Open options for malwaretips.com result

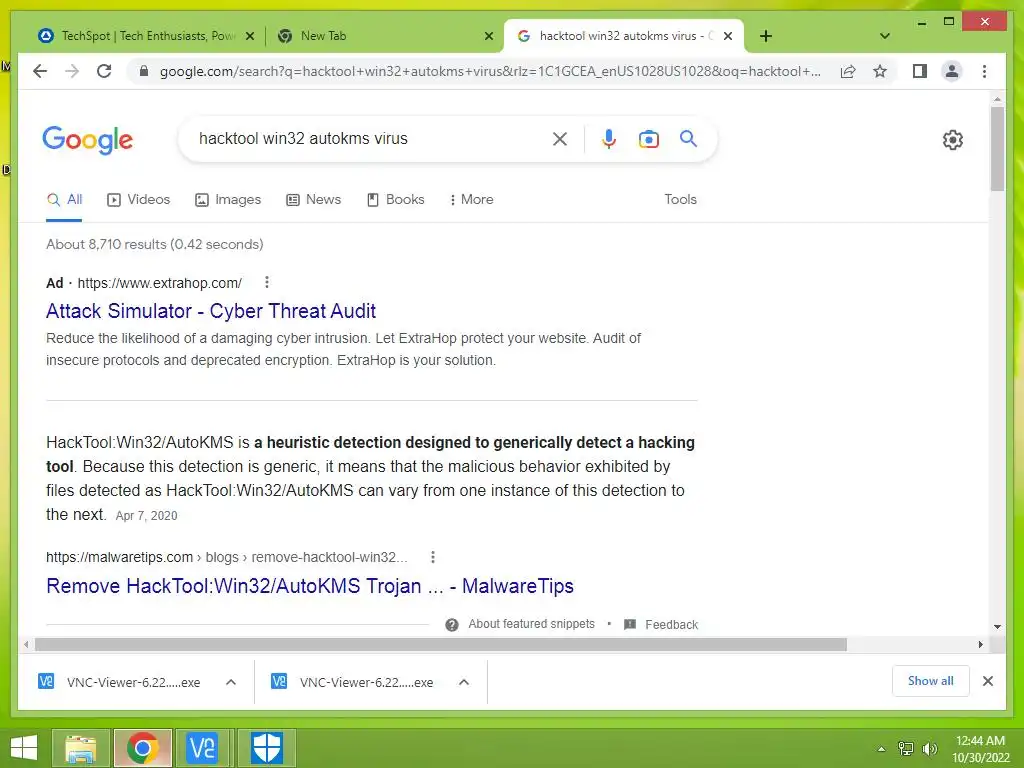(x=432, y=557)
